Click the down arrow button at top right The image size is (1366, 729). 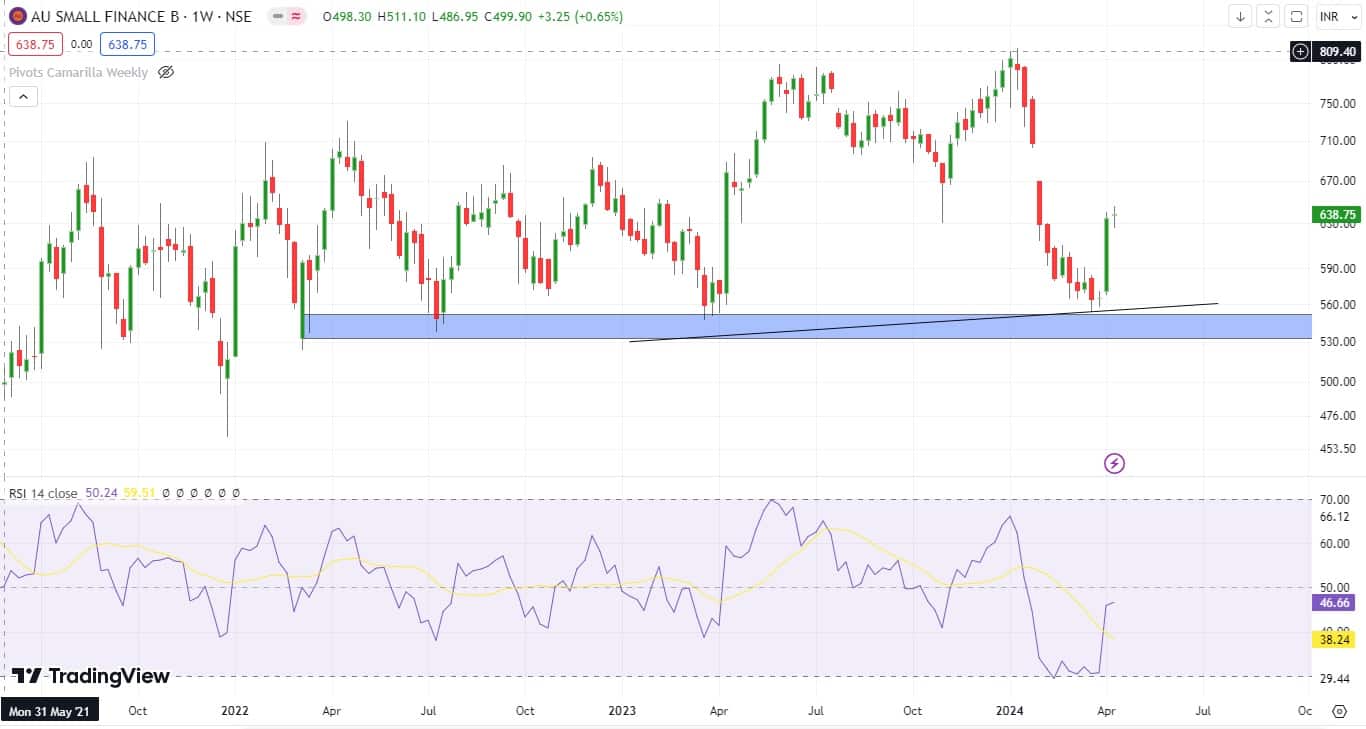tap(1241, 16)
